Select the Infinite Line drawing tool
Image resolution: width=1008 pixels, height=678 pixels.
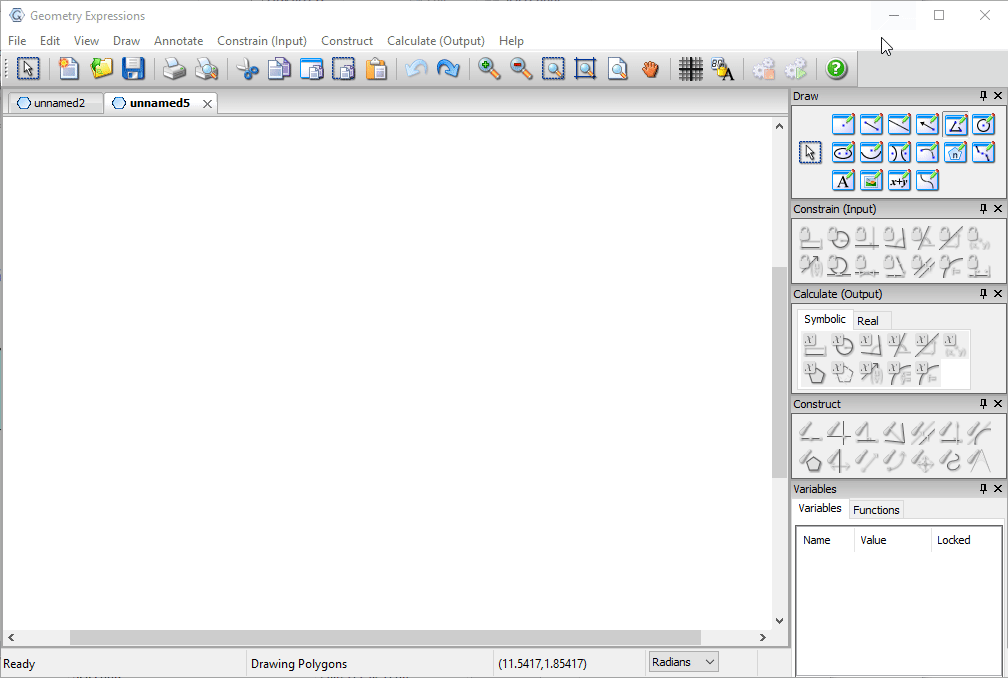[899, 125]
